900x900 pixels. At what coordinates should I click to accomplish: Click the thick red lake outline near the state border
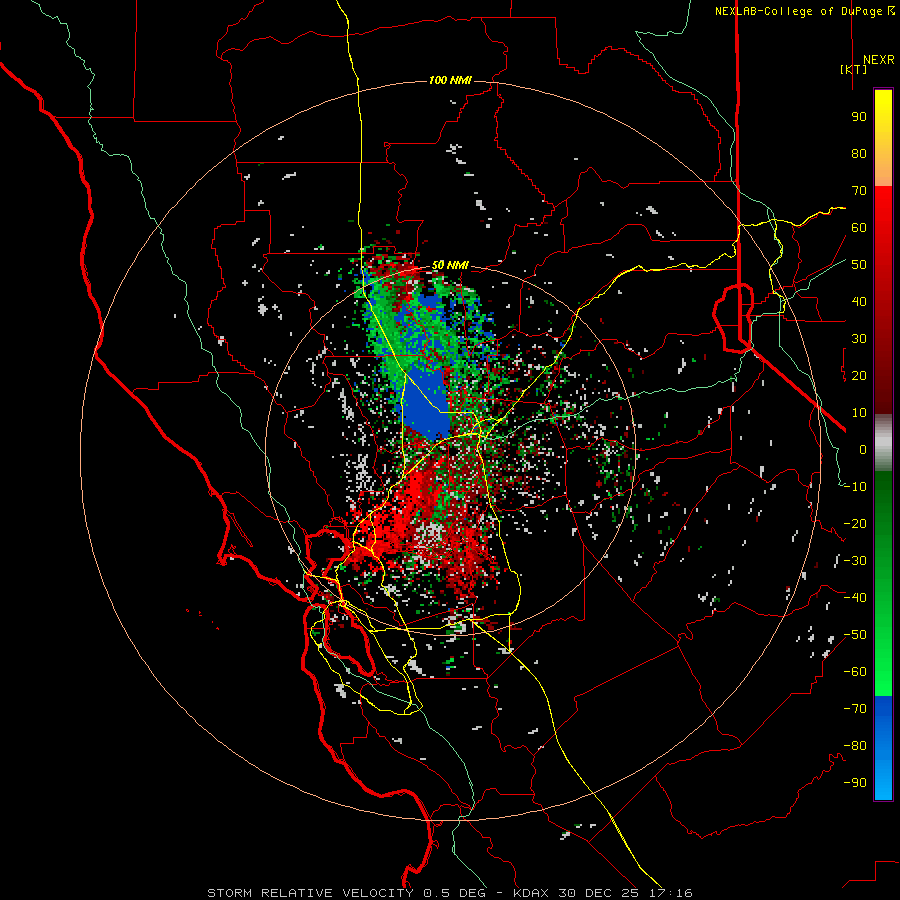coord(733,317)
